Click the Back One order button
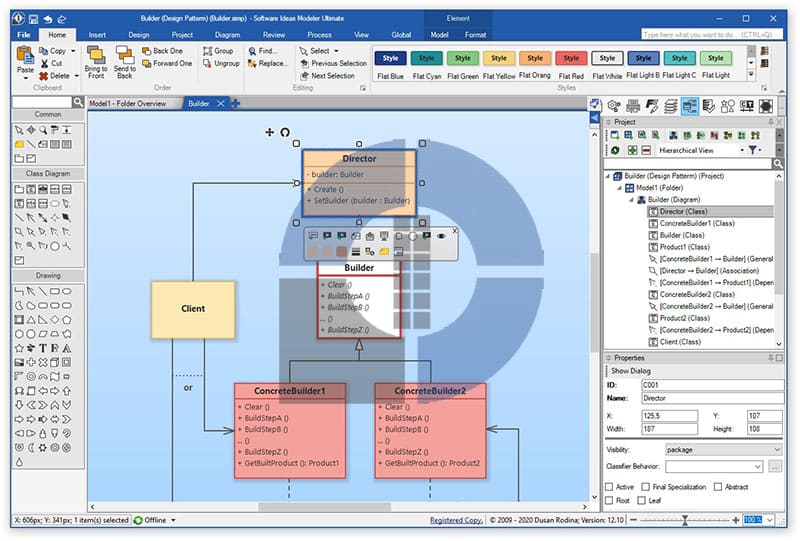800x541 pixels. tap(162, 51)
